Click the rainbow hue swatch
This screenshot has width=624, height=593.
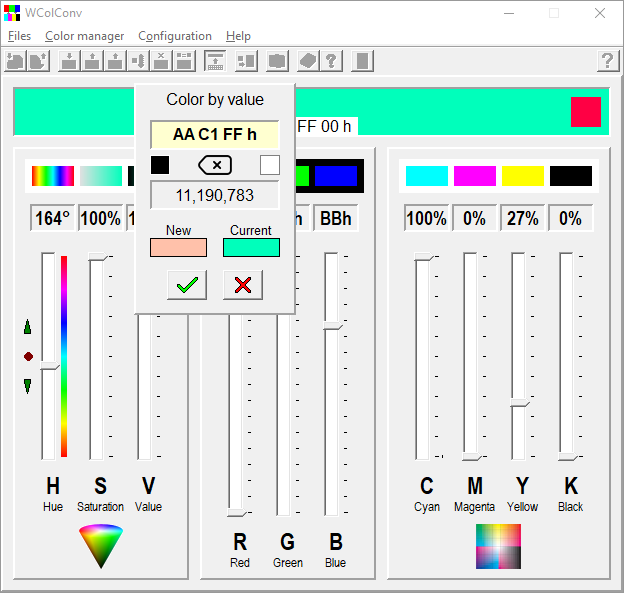(x=53, y=176)
